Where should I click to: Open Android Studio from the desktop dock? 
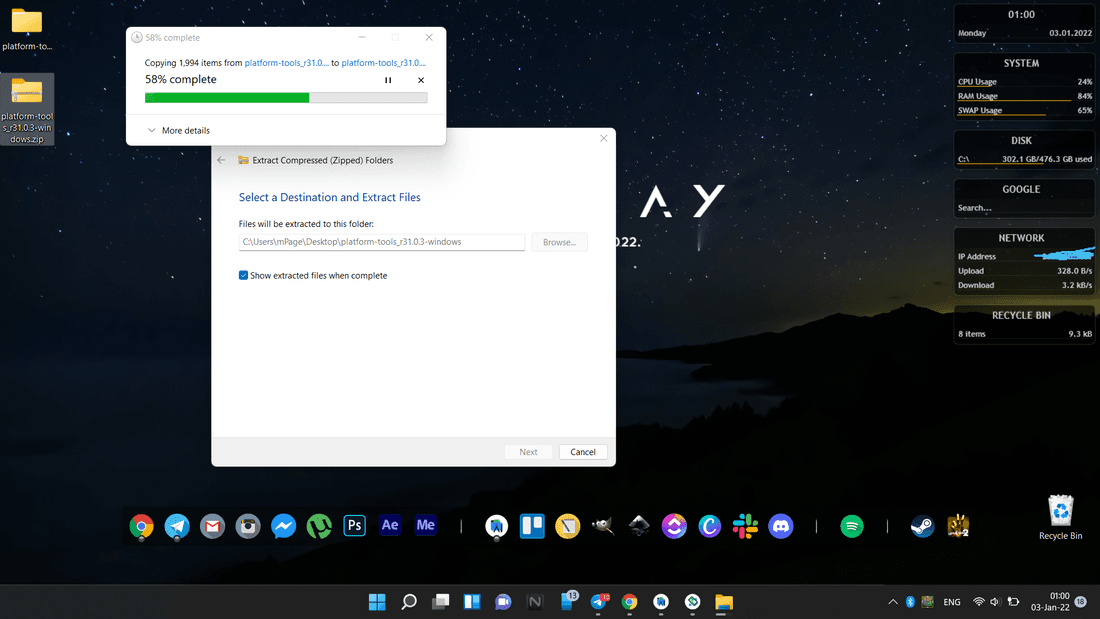[x=497, y=526]
